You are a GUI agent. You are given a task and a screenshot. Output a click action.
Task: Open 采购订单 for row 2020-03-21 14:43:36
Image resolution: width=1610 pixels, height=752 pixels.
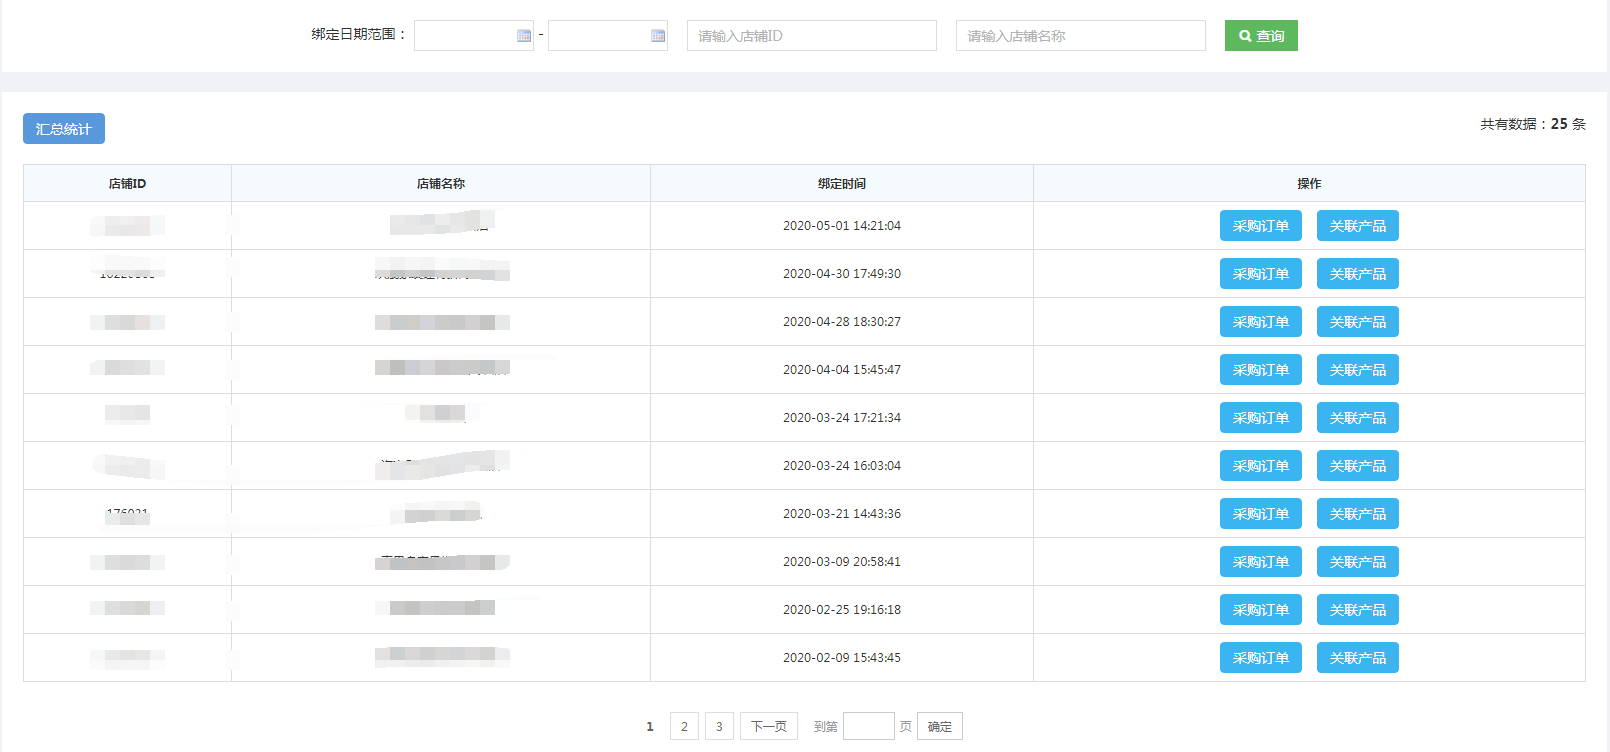click(1261, 514)
